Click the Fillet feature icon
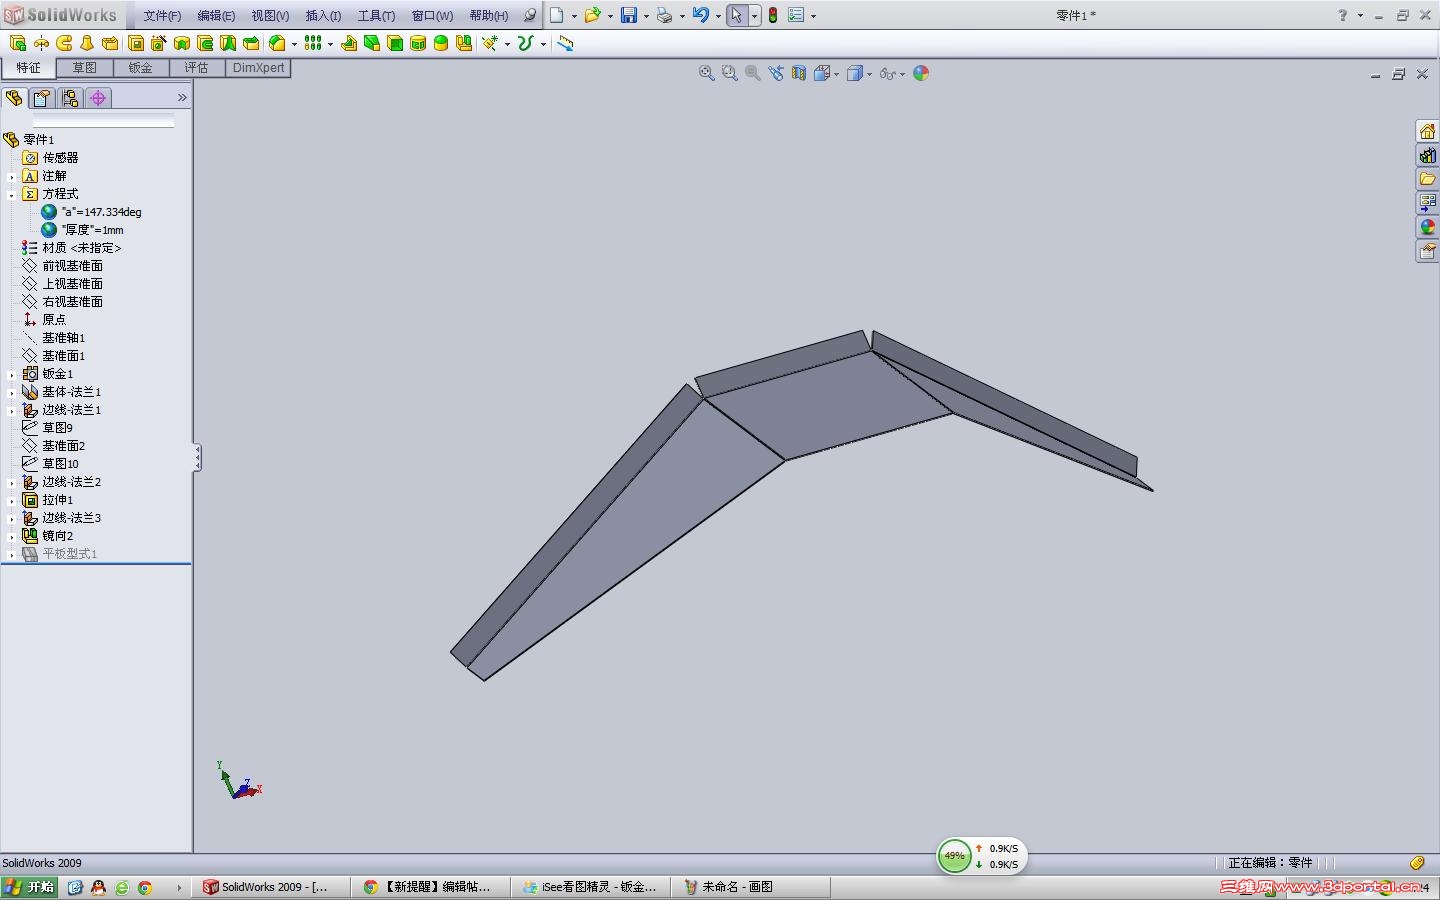 pyautogui.click(x=277, y=43)
